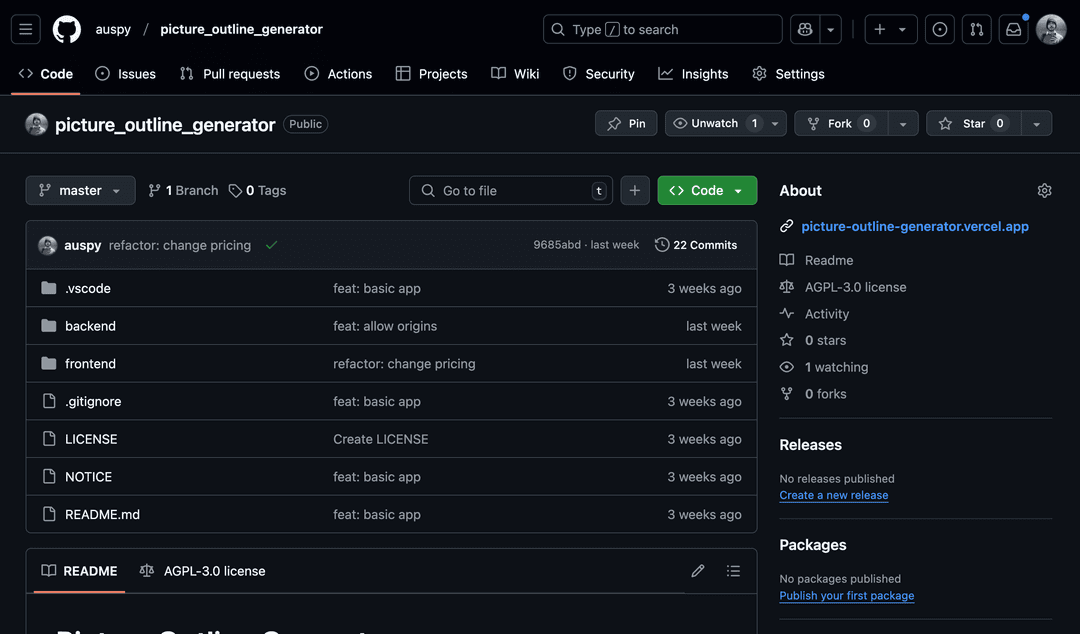Open the create new plus menu
This screenshot has height=634, width=1080.
coord(891,30)
